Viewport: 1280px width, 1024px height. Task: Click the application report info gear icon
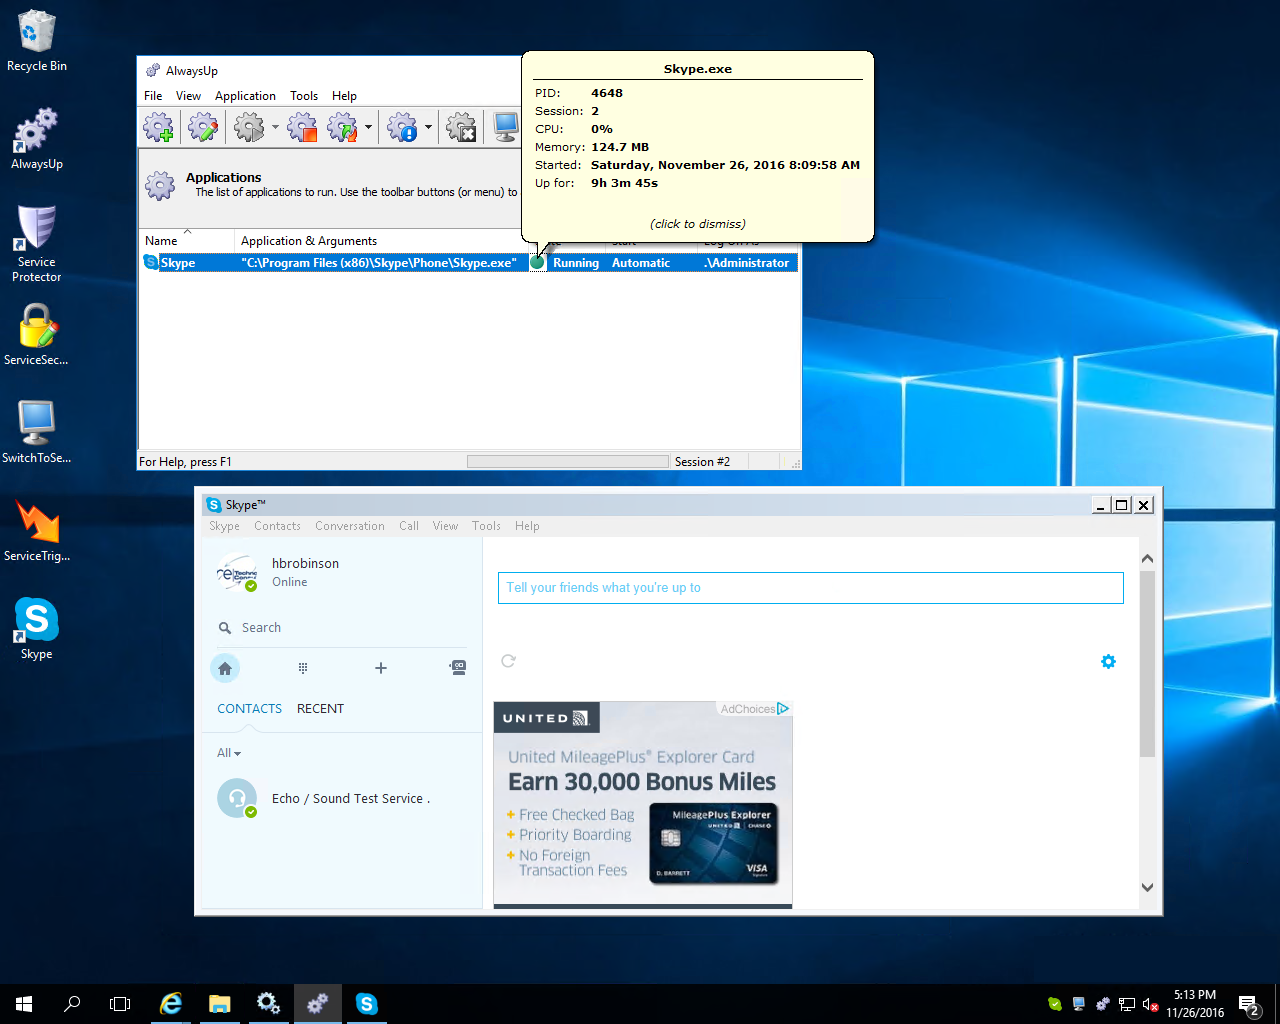coord(402,127)
